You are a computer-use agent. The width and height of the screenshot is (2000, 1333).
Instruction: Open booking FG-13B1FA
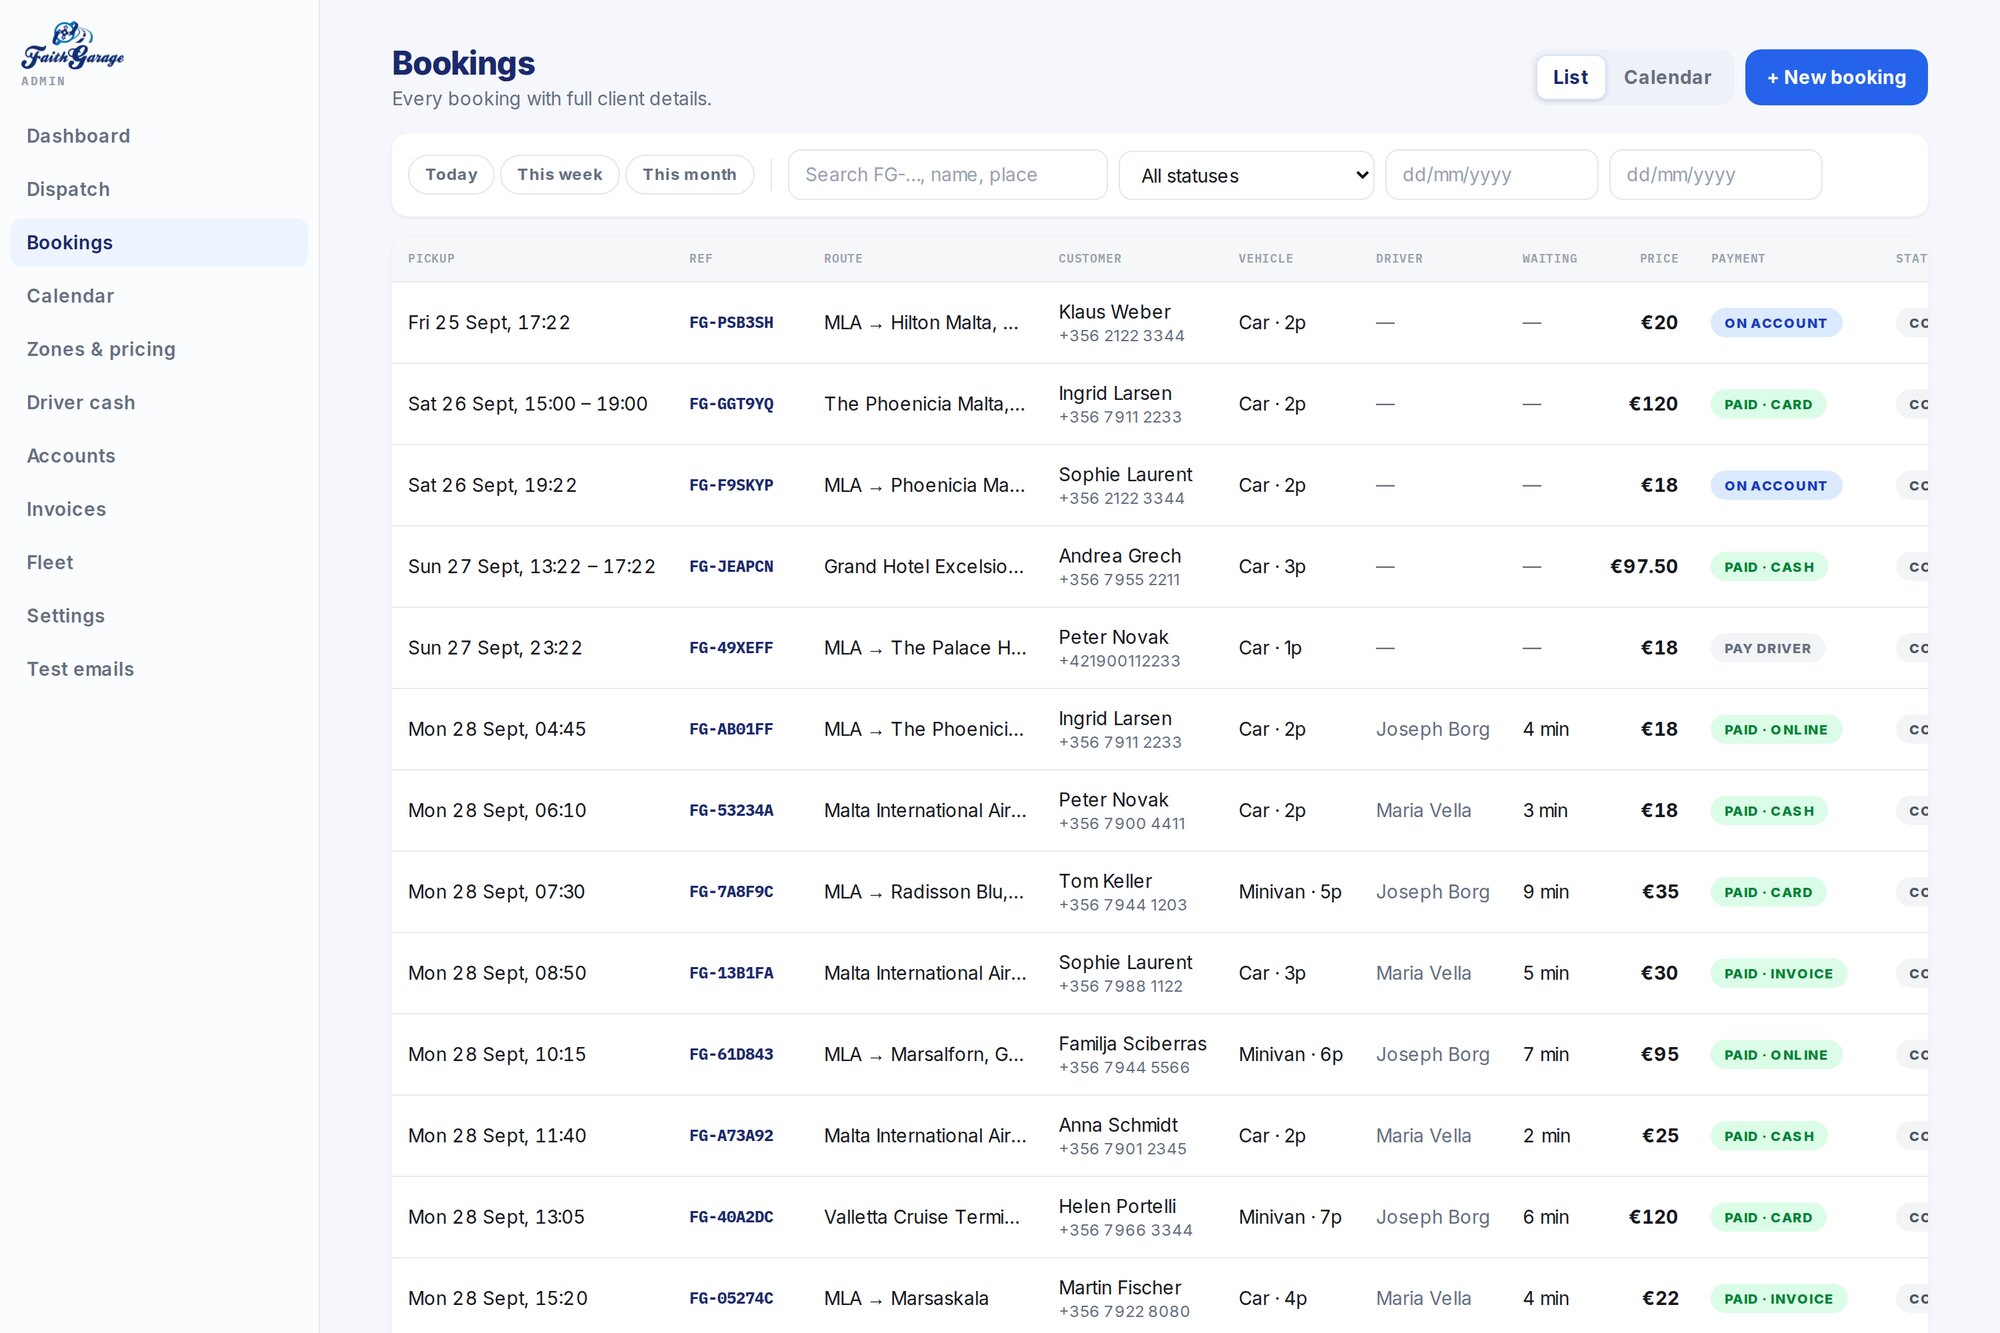click(731, 973)
